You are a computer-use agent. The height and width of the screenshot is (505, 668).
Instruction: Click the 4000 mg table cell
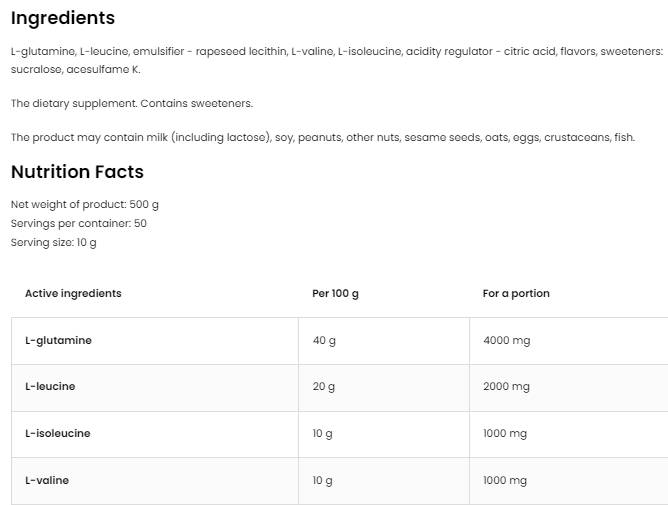pyautogui.click(x=506, y=340)
